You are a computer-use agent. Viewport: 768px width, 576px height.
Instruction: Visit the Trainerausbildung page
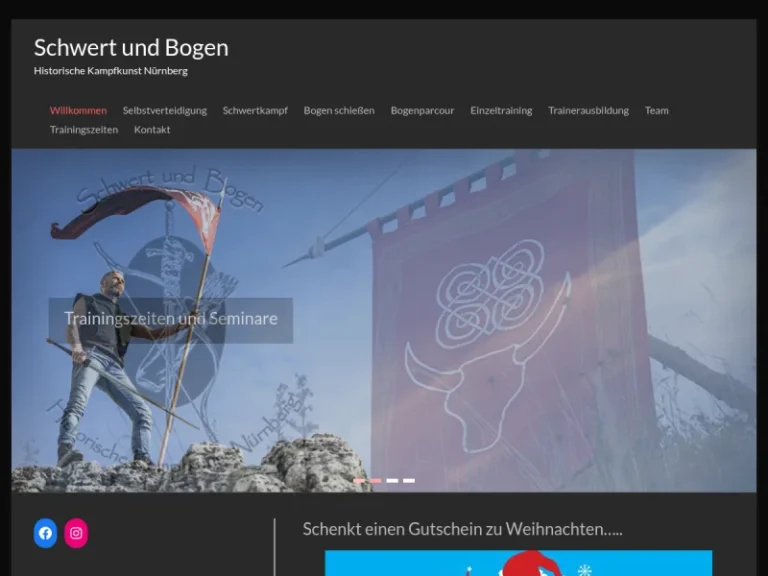tap(588, 110)
